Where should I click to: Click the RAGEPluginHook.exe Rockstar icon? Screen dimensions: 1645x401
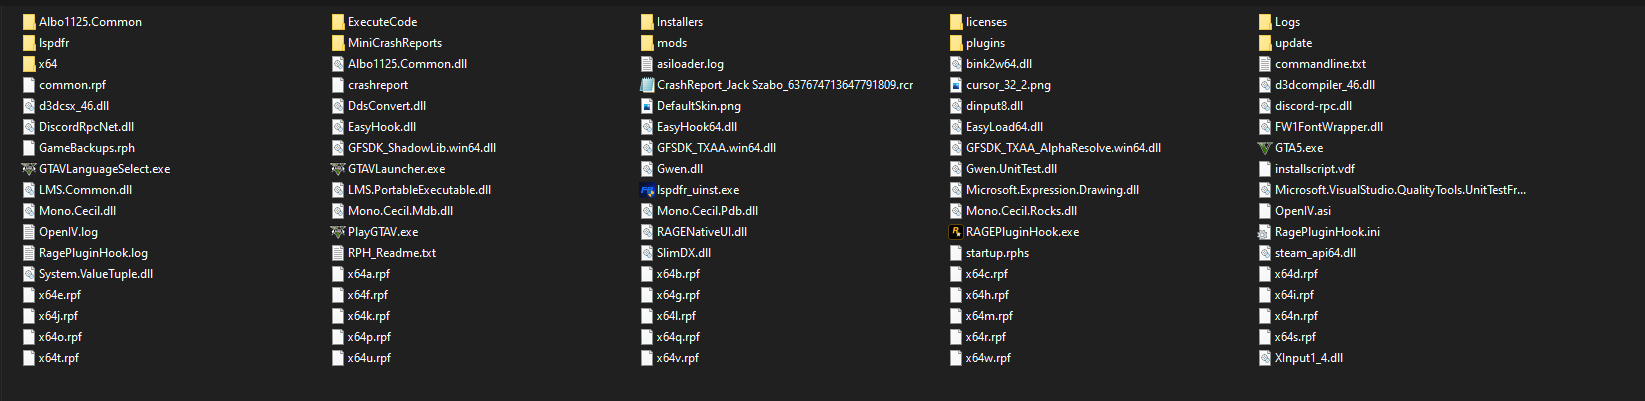[956, 232]
